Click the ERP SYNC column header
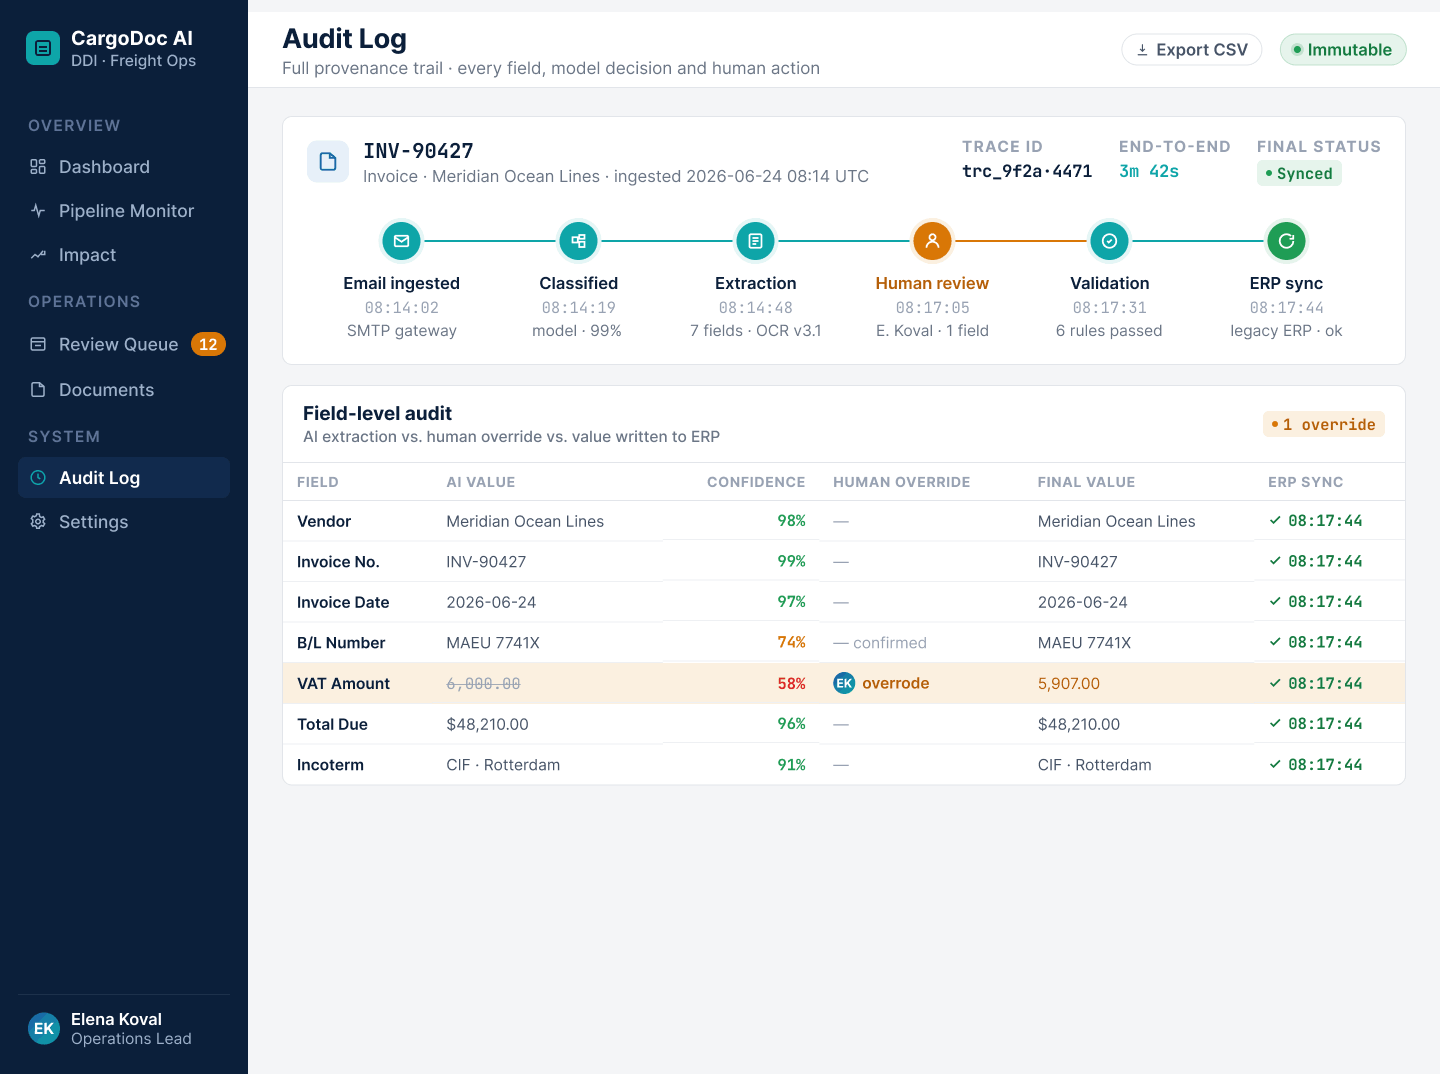The image size is (1440, 1074). point(1306,482)
